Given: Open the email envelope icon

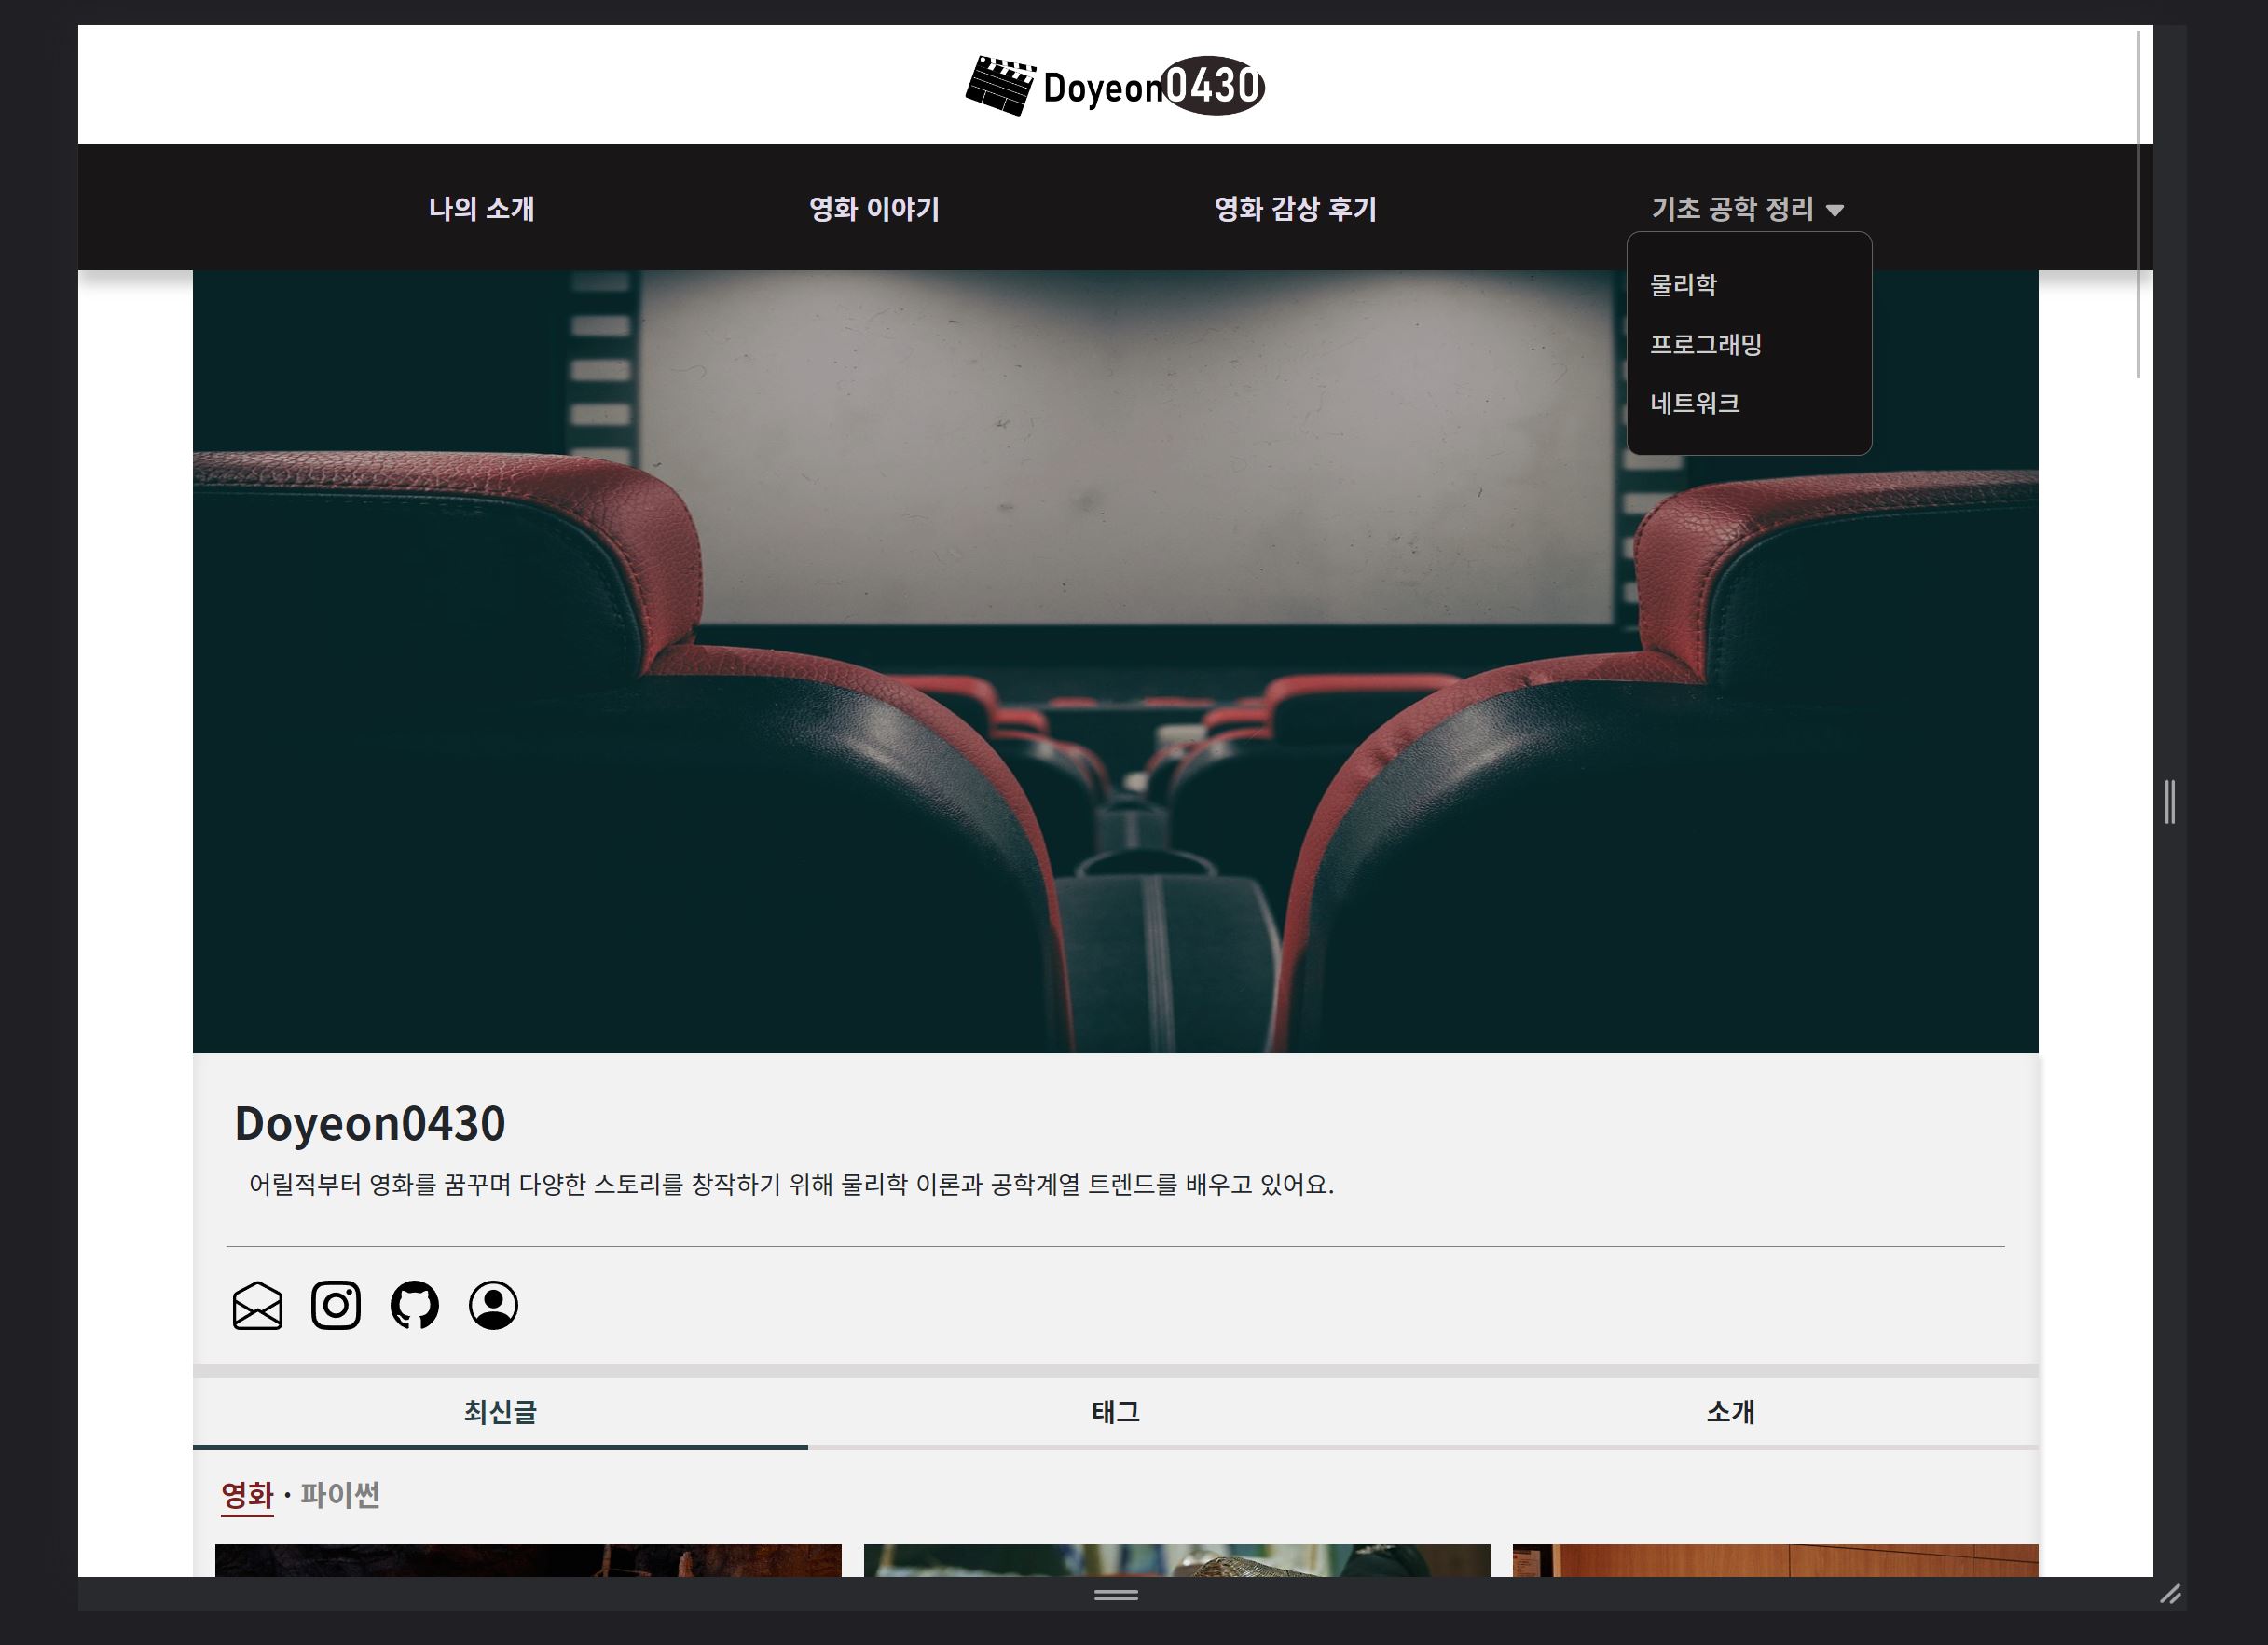Looking at the screenshot, I should pyautogui.click(x=257, y=1305).
